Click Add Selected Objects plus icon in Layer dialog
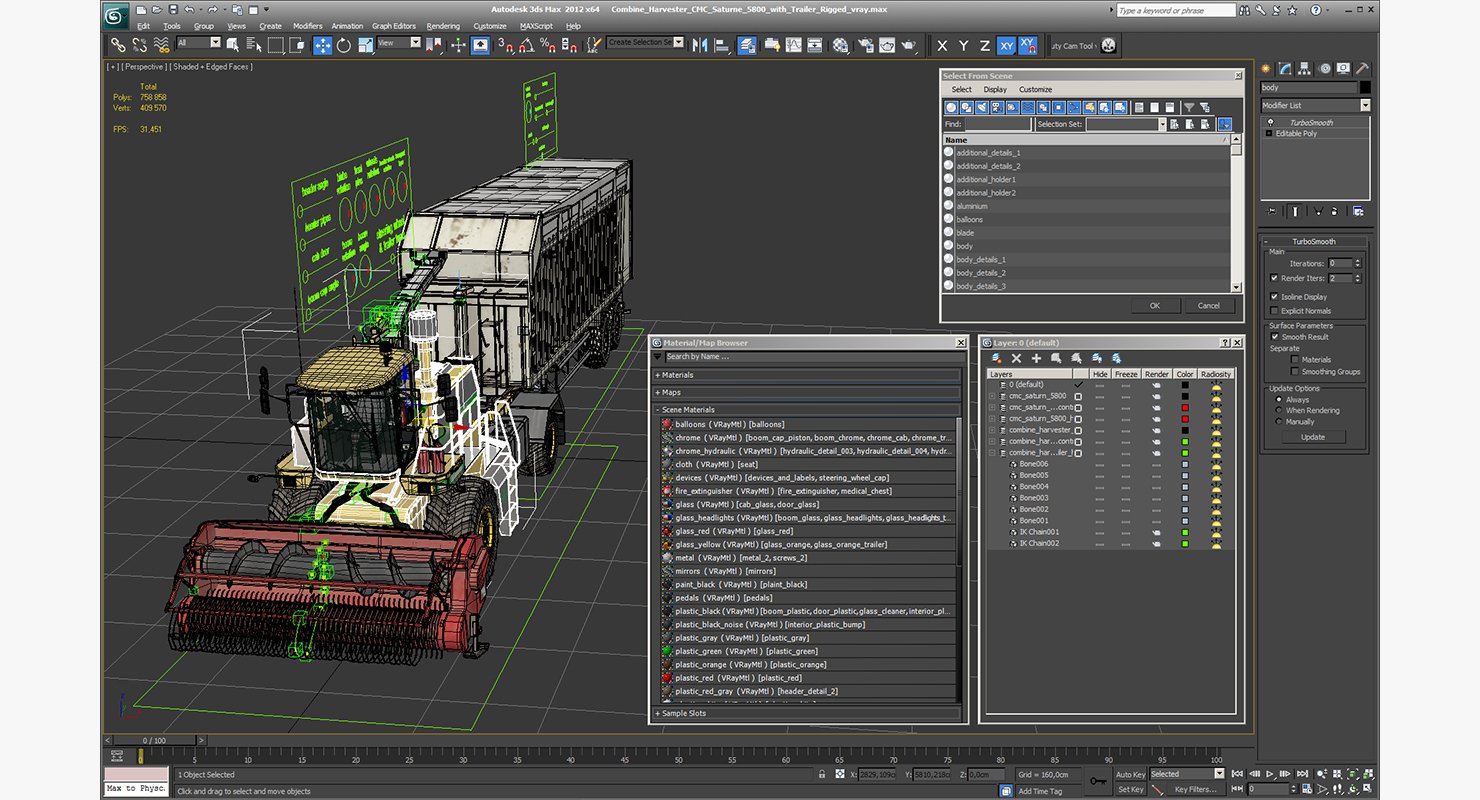The width and height of the screenshot is (1480, 800). pyautogui.click(x=1036, y=358)
